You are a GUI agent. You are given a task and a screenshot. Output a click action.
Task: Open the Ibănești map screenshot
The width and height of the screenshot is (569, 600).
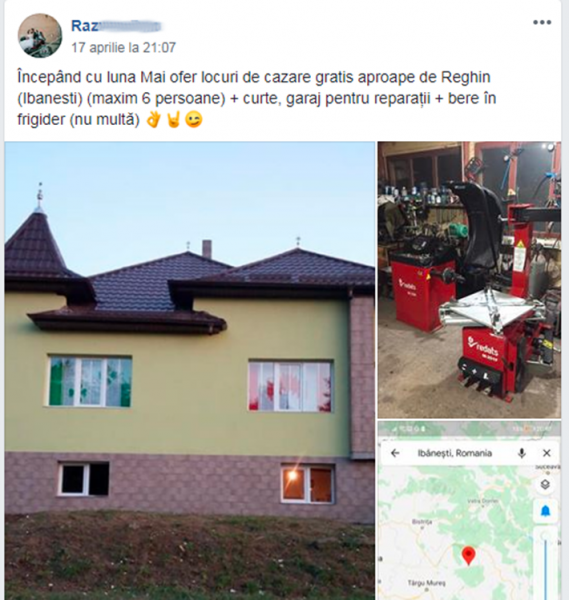click(x=469, y=510)
